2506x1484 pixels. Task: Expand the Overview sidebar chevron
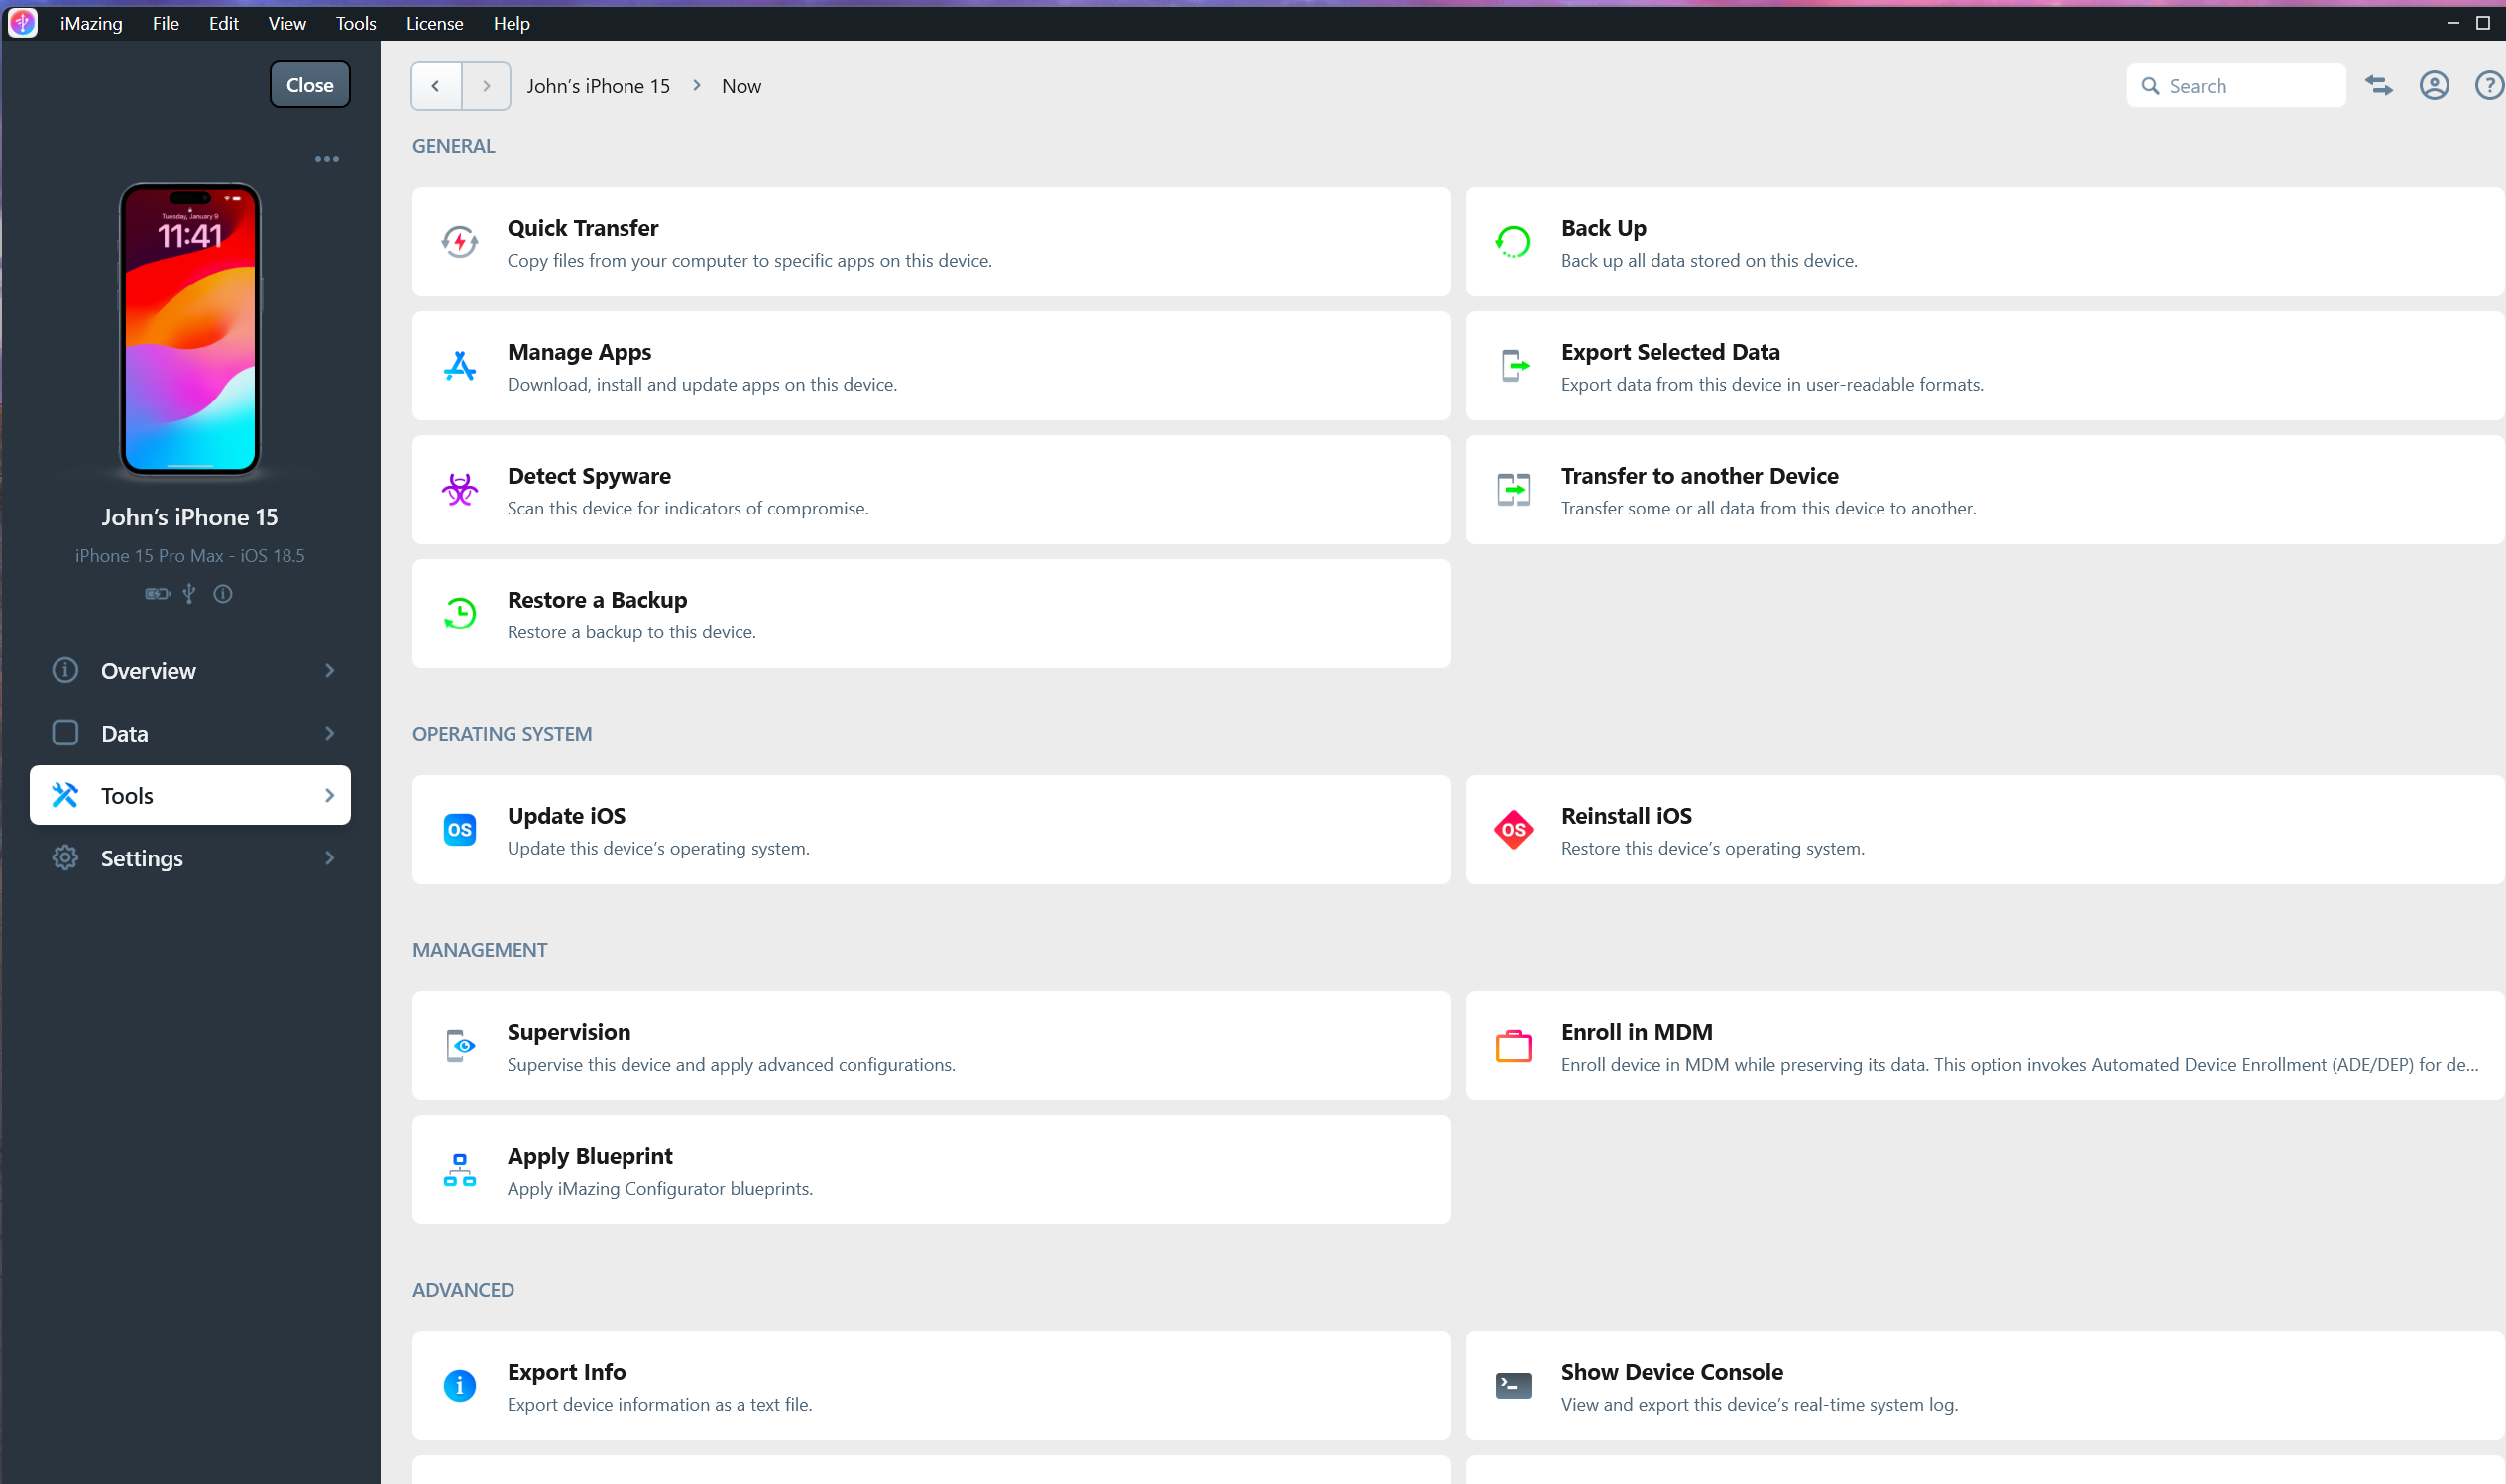(329, 671)
